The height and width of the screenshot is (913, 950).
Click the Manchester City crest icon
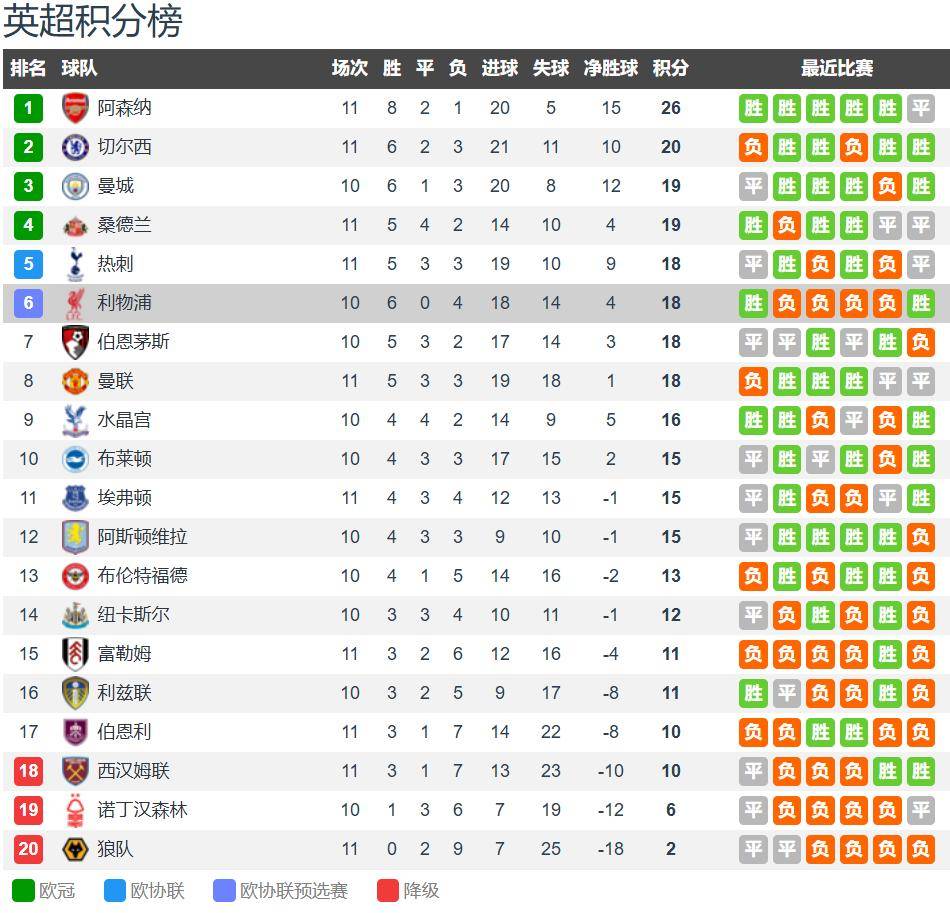(75, 186)
